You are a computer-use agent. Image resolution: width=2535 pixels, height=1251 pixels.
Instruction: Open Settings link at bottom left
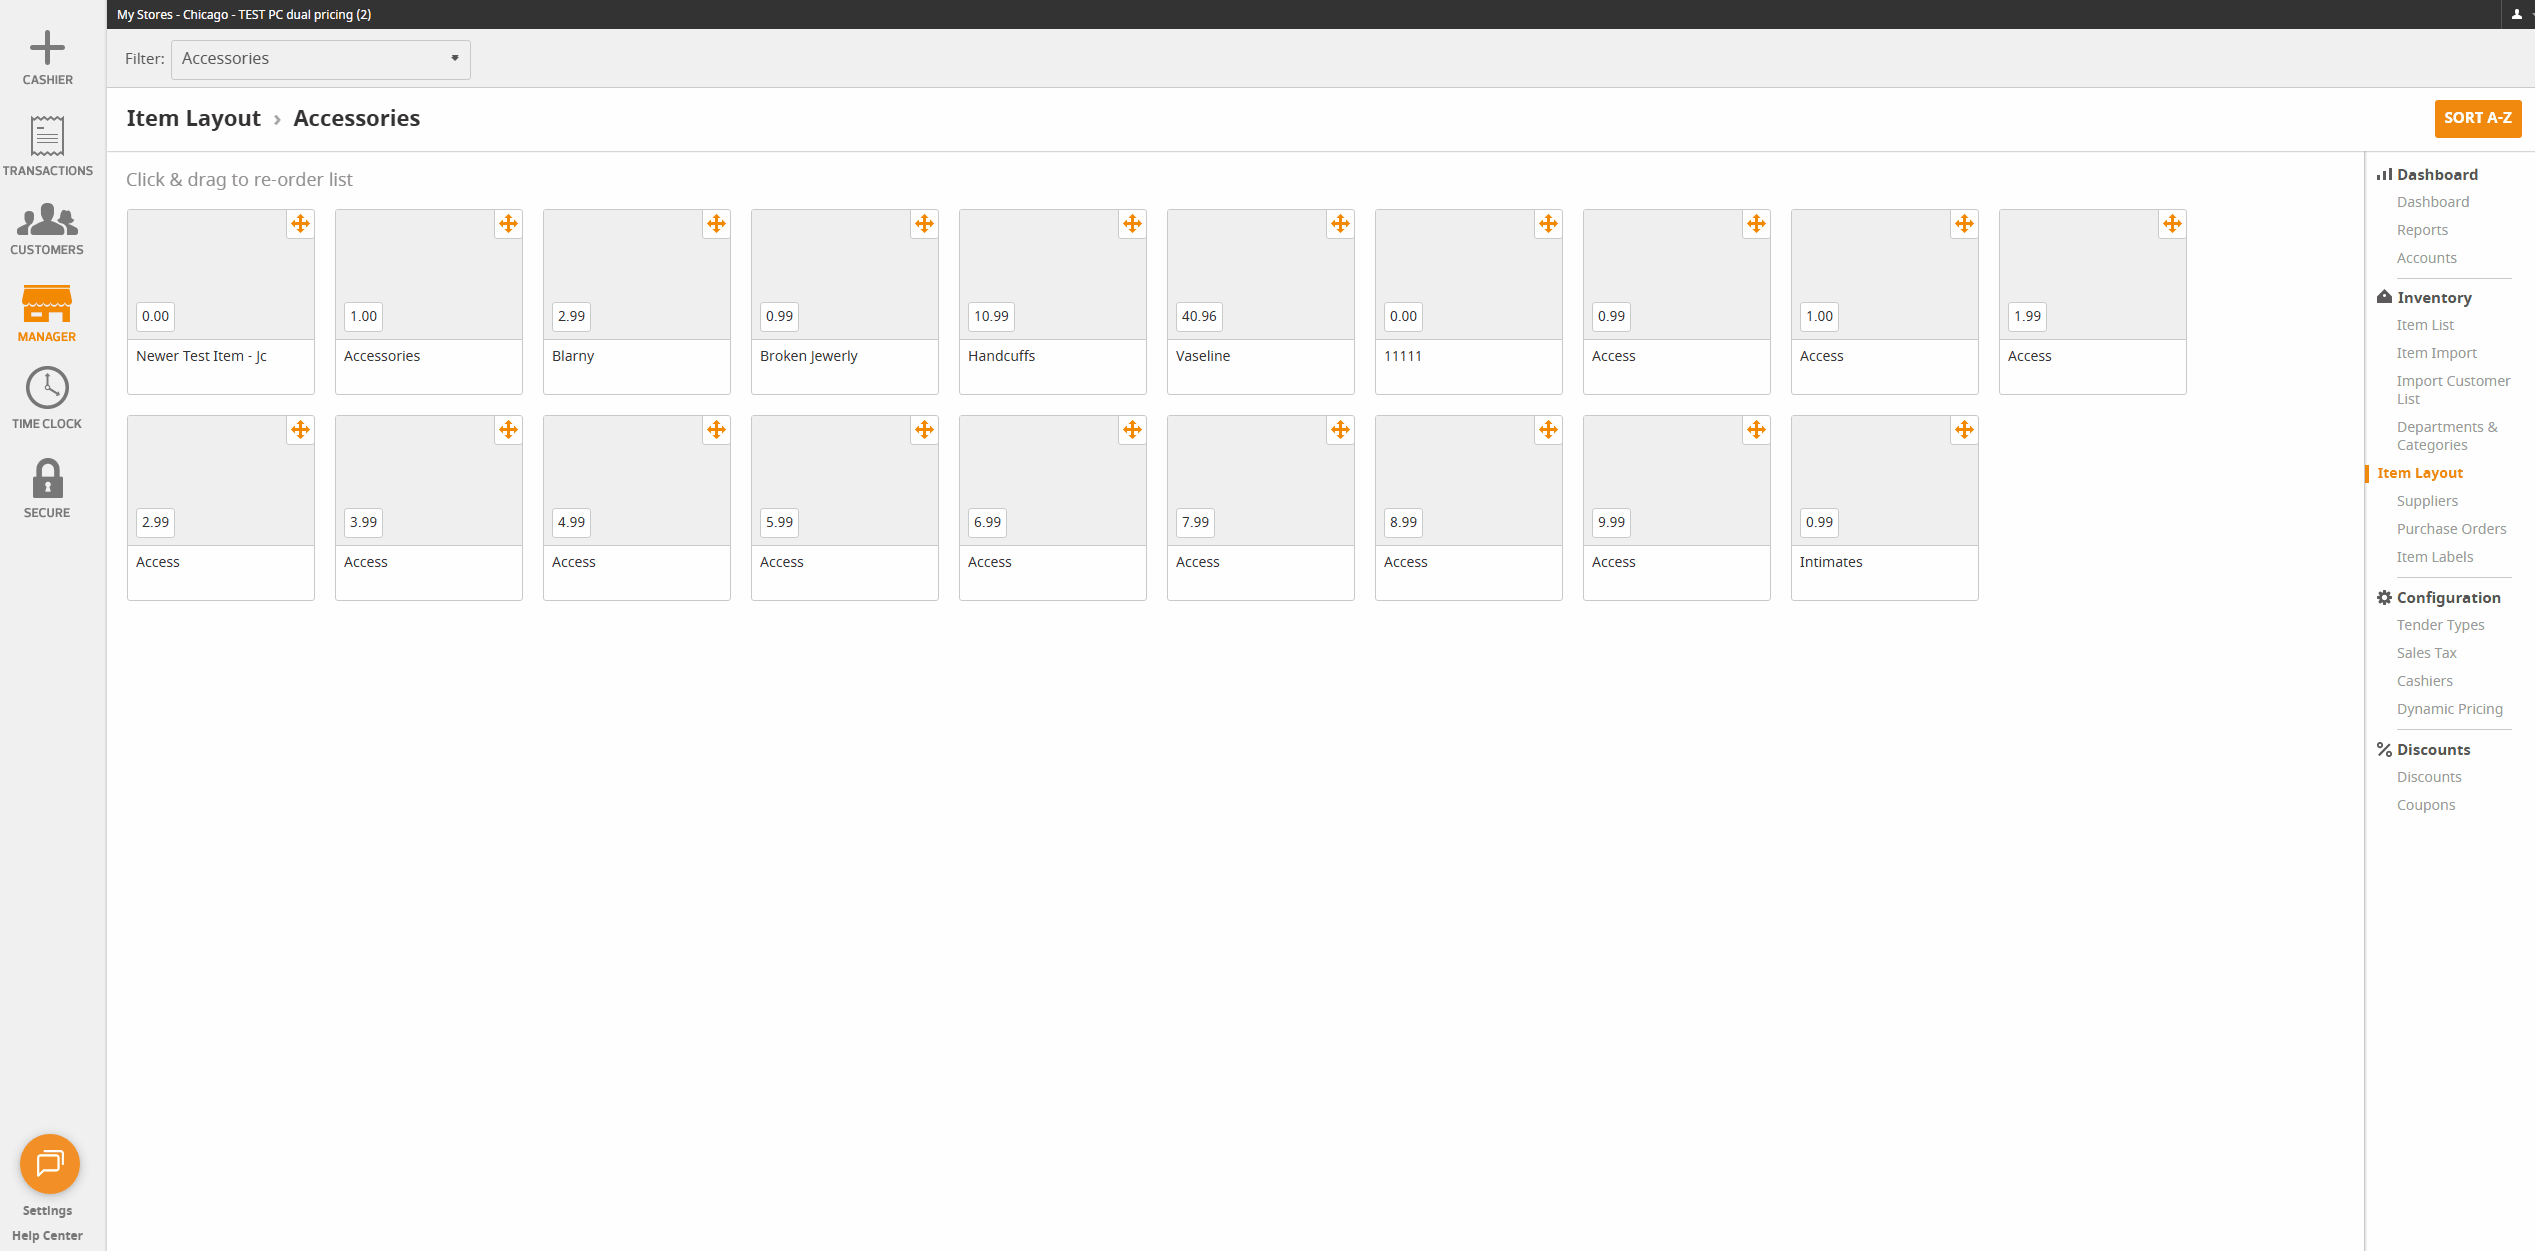click(47, 1210)
